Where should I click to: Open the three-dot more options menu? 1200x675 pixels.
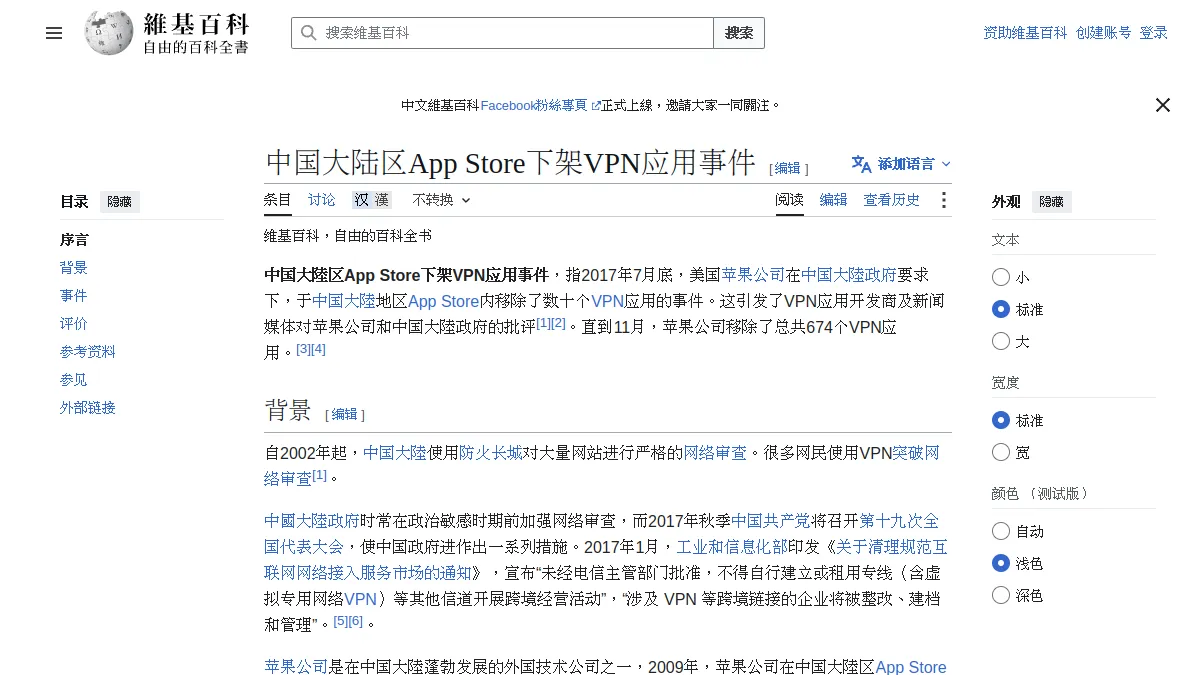(x=943, y=200)
